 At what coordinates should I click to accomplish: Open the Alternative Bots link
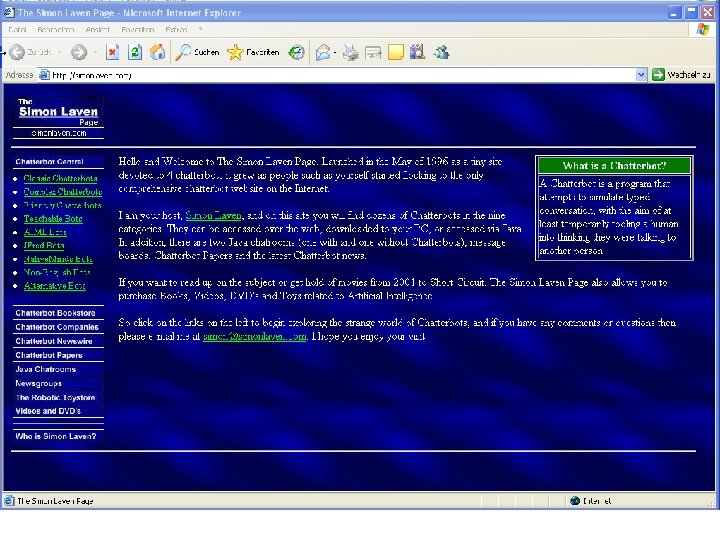click(55, 286)
